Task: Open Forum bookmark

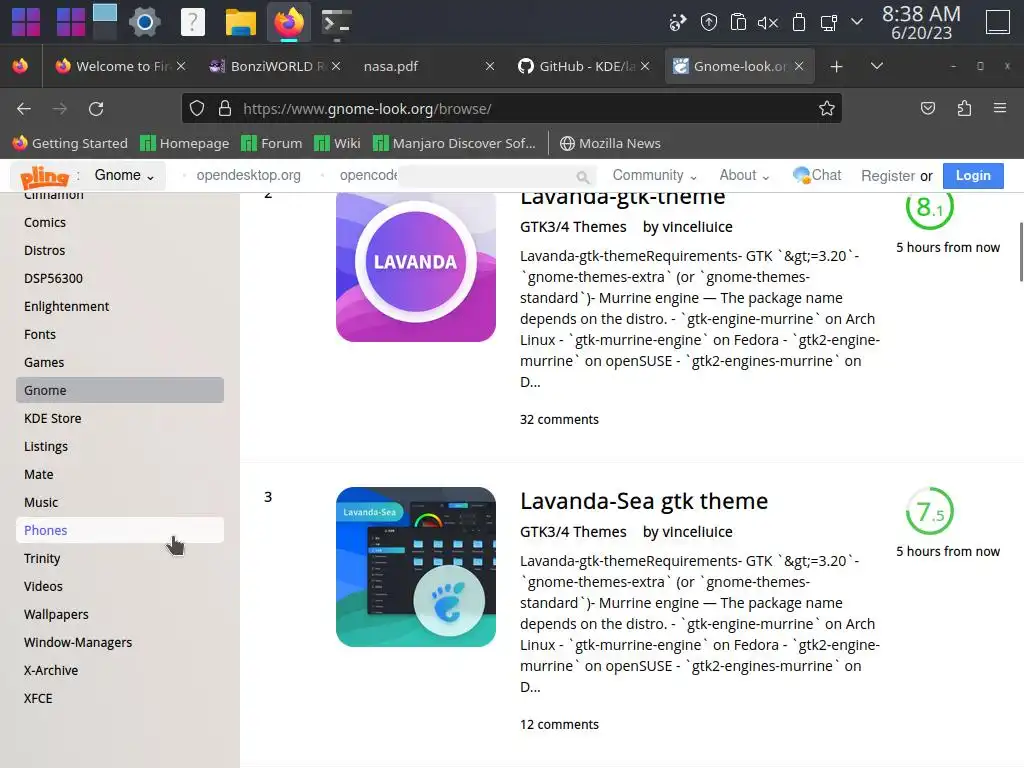Action: coord(272,143)
